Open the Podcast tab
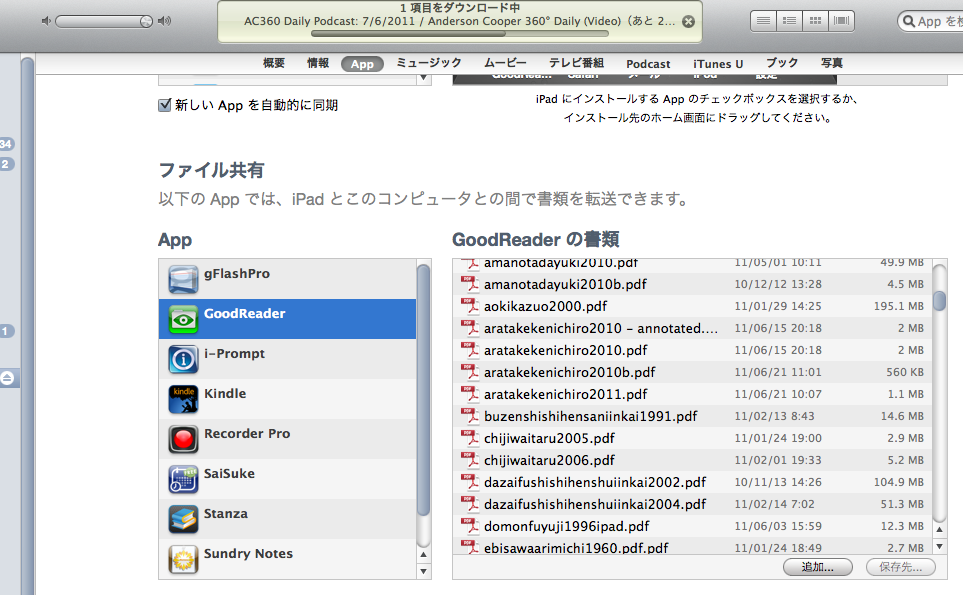Viewport: 963px width, 595px height. point(648,64)
